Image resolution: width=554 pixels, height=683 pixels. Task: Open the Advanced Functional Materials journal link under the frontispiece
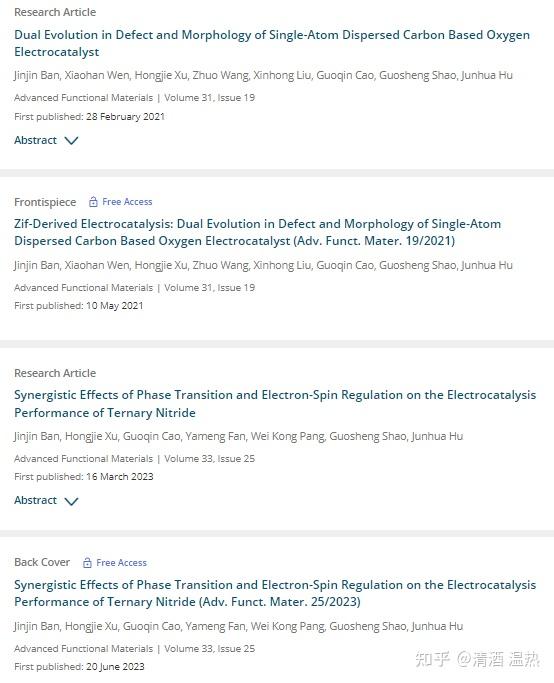[84, 288]
